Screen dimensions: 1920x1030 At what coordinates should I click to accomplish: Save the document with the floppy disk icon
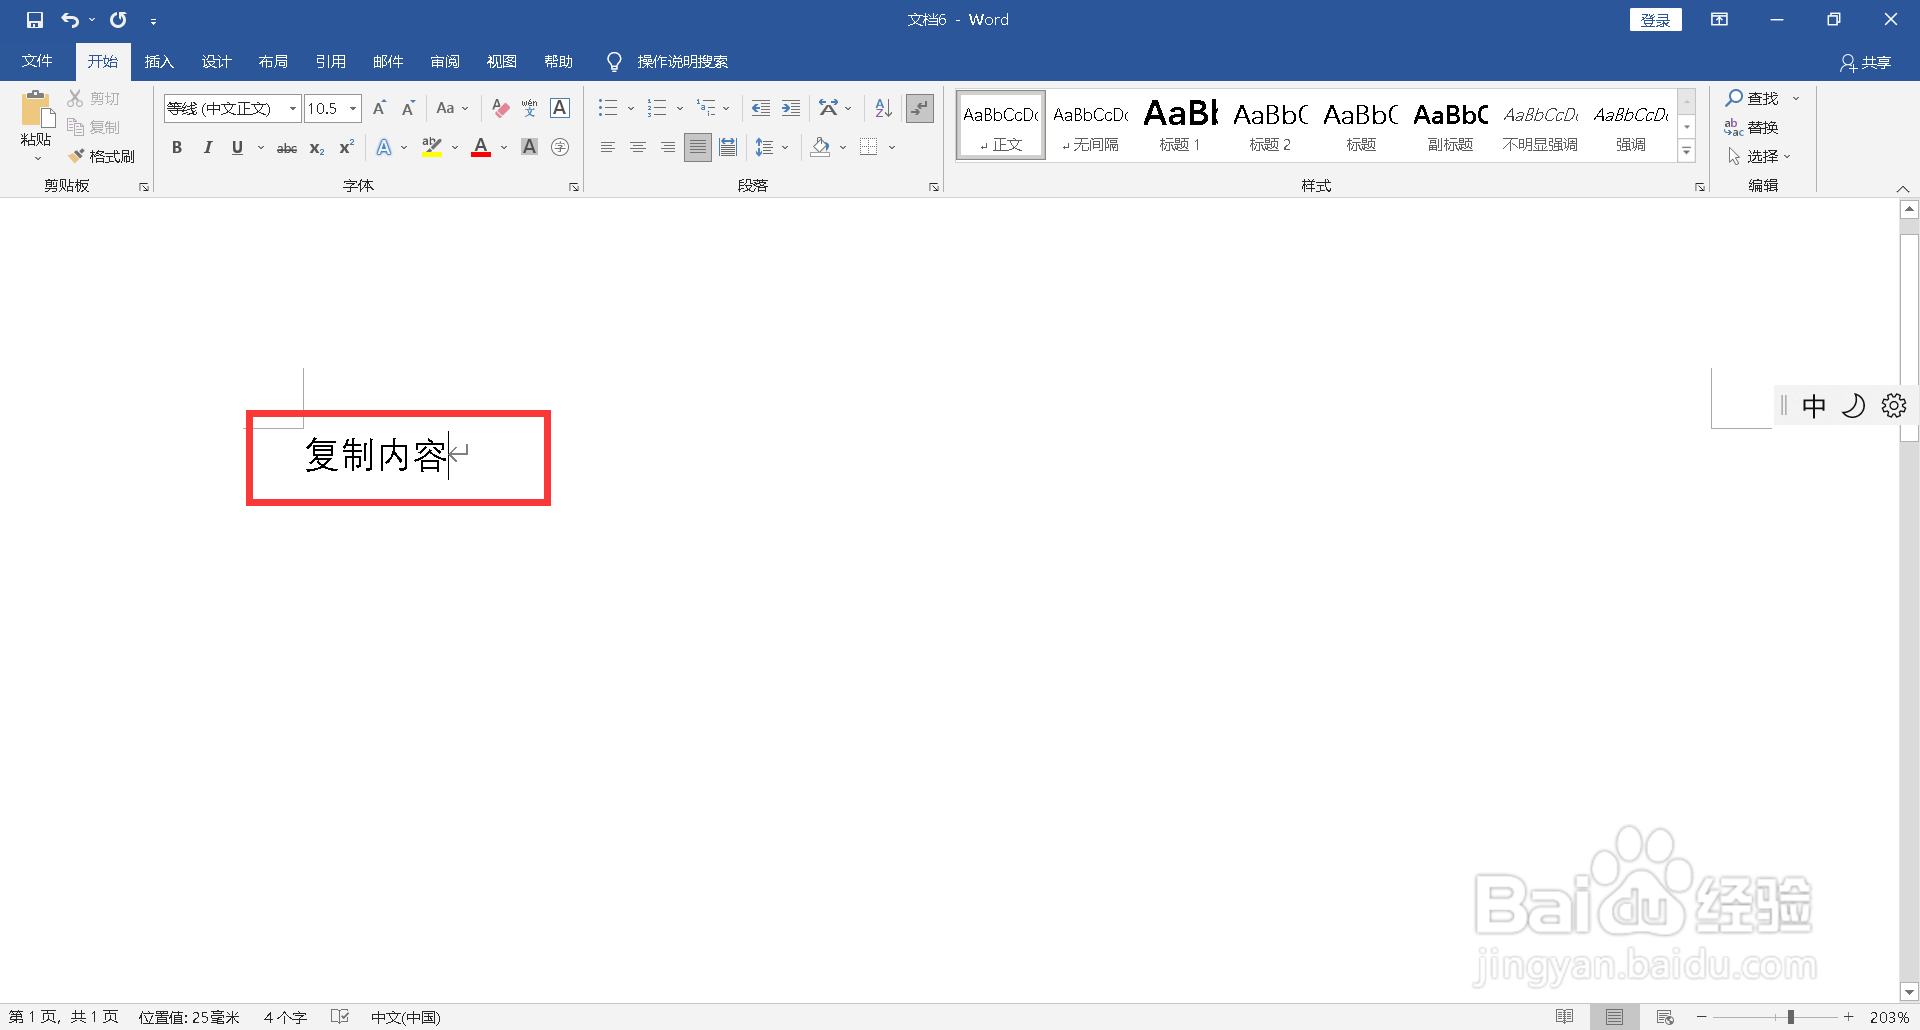coord(35,20)
